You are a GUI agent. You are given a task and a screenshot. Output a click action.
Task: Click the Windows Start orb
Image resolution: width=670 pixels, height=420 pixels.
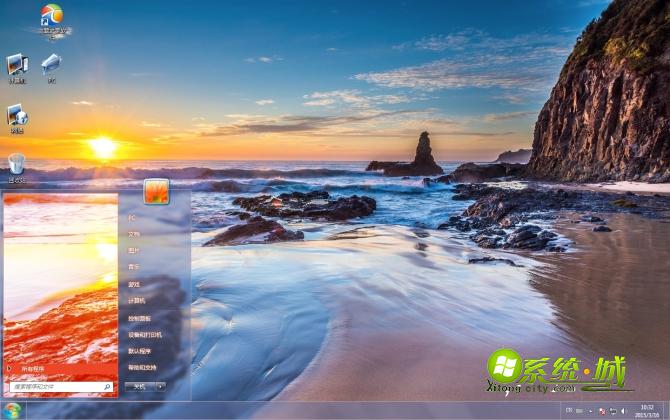pos(12,410)
